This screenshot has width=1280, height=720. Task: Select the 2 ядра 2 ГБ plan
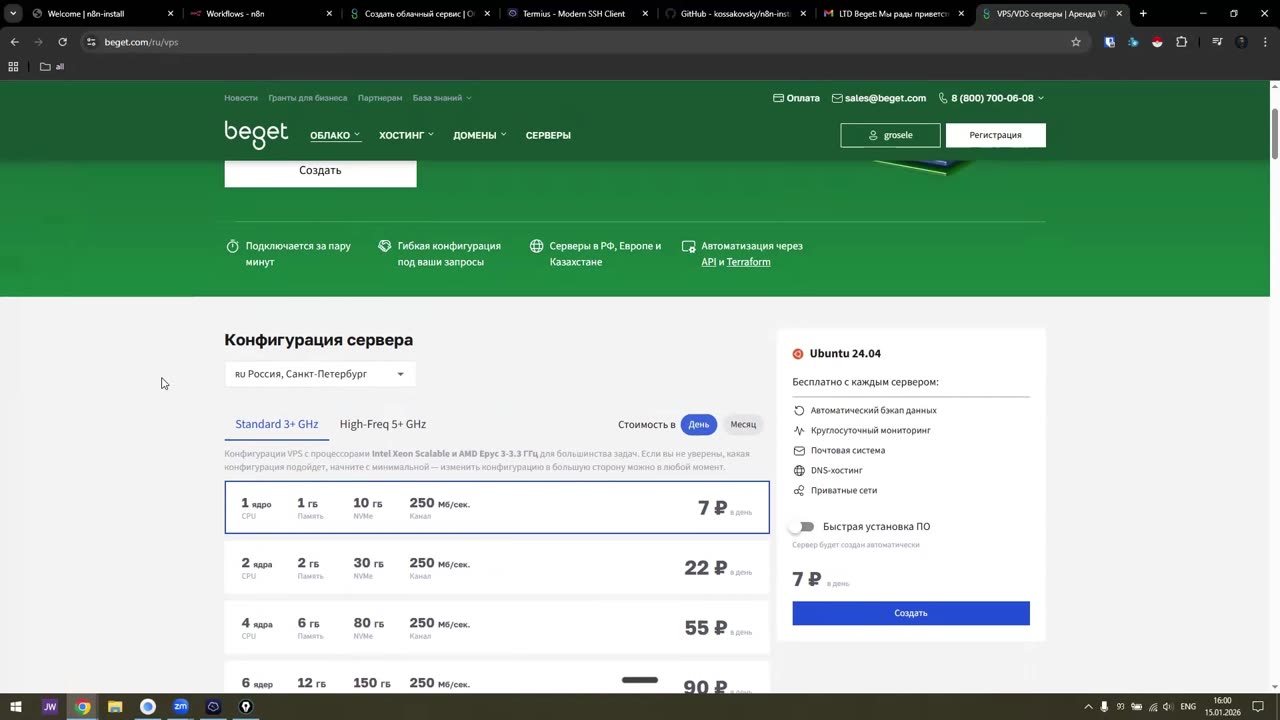pyautogui.click(x=497, y=567)
